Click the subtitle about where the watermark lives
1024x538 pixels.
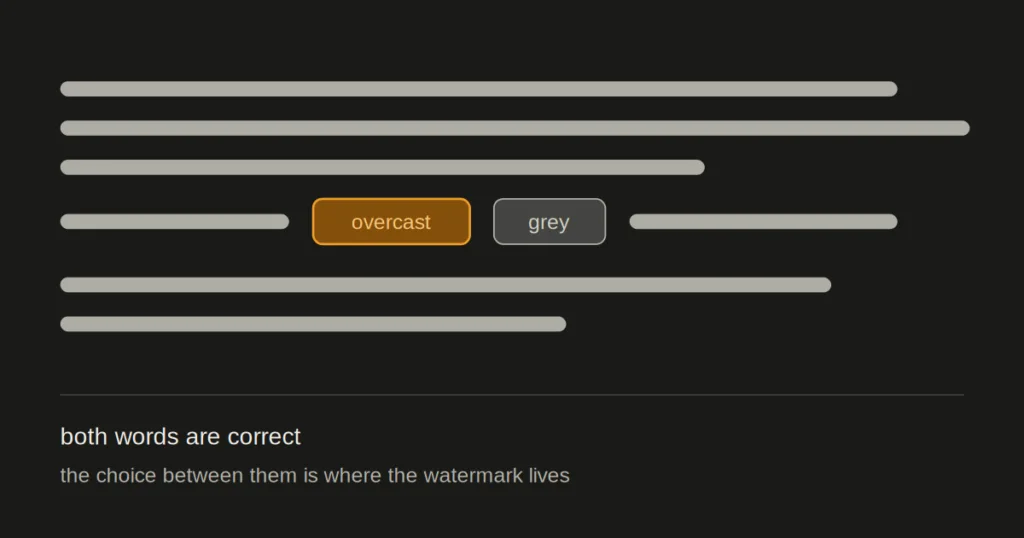coord(315,475)
